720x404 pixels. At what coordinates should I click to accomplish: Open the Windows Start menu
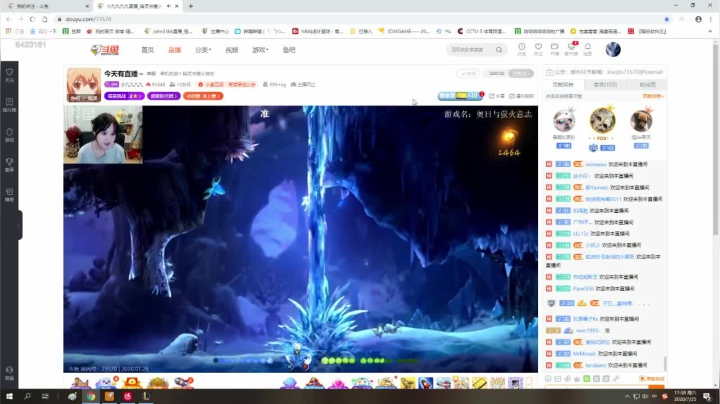click(9, 396)
